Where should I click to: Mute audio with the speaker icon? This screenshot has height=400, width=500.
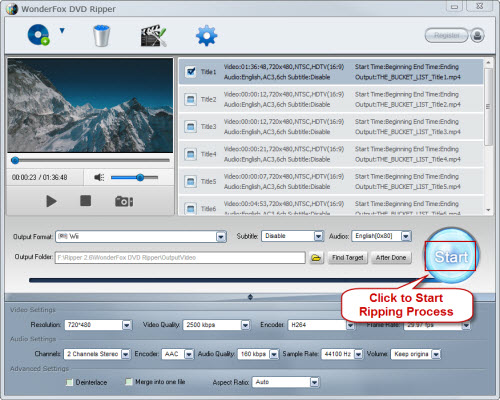pos(99,177)
